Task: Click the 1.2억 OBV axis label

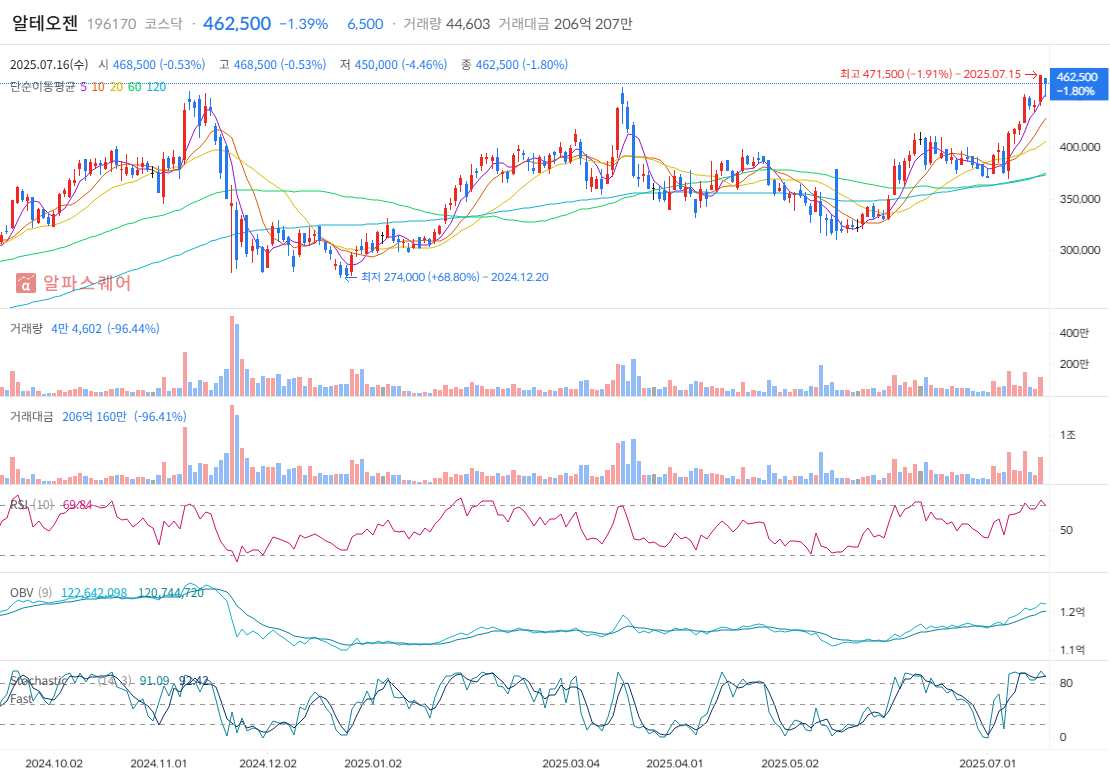Action: pos(1072,612)
